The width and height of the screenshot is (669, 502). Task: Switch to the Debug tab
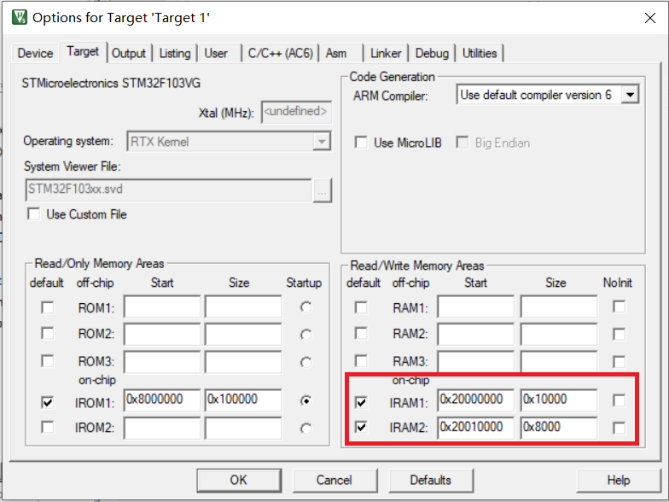click(x=432, y=53)
